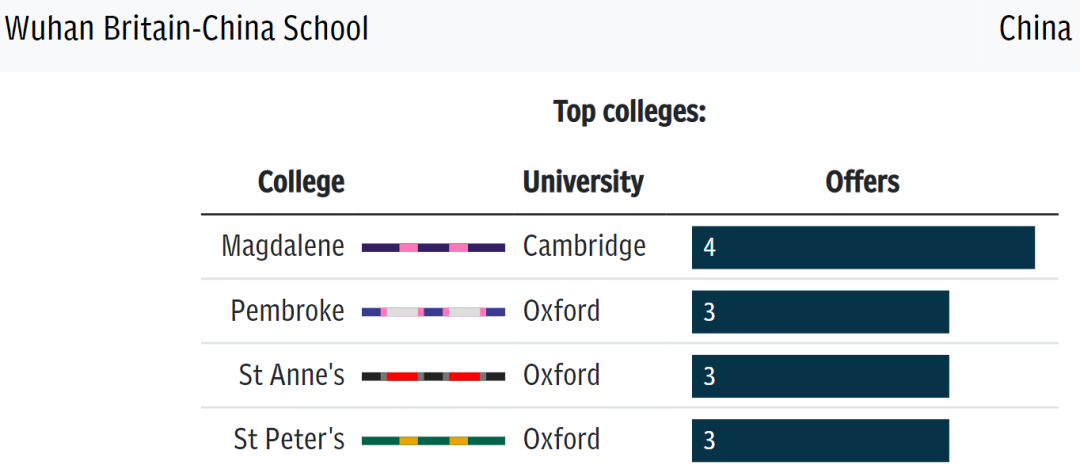Click the St Anne's college name
Viewport: 1080px width, 473px height.
(291, 375)
